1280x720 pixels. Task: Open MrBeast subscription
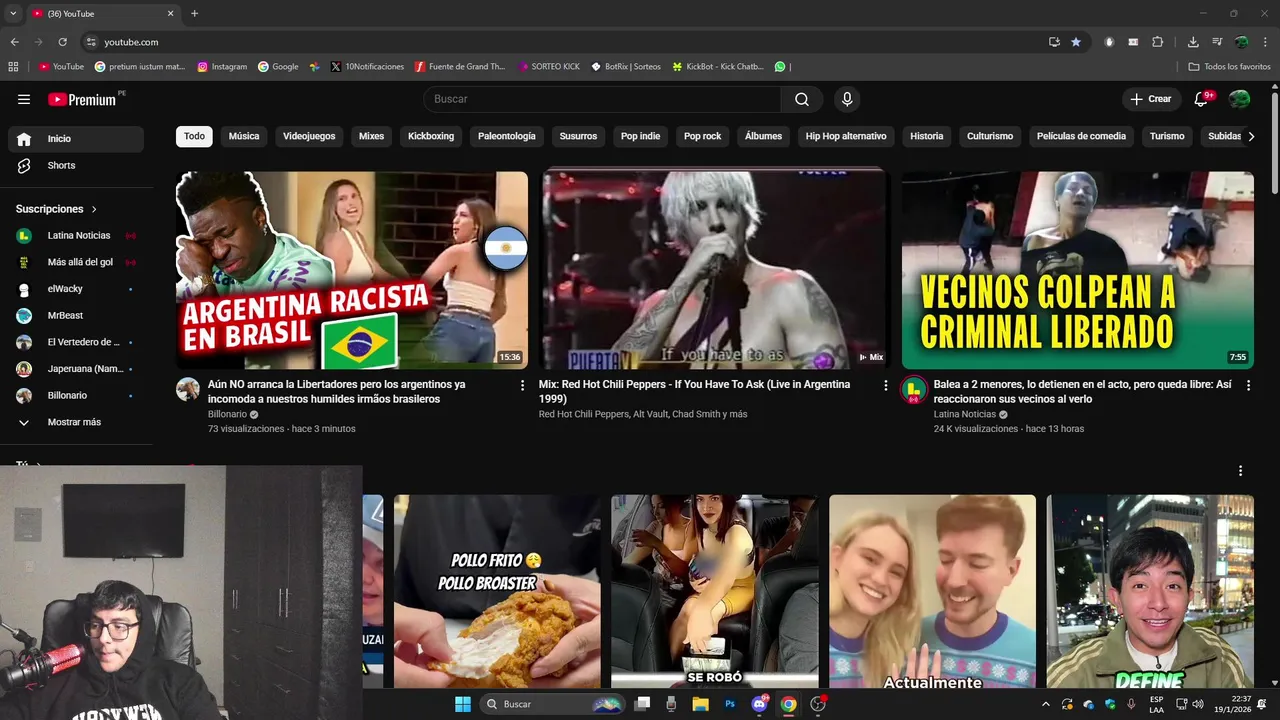(76, 315)
